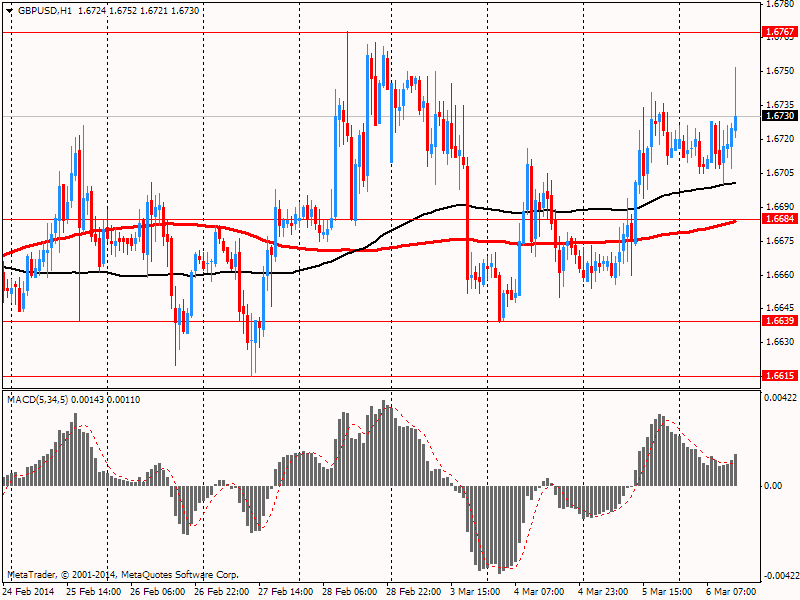This screenshot has width=800, height=600.
Task: Click the GBPUSD,H1 chart title text
Action: [45, 9]
